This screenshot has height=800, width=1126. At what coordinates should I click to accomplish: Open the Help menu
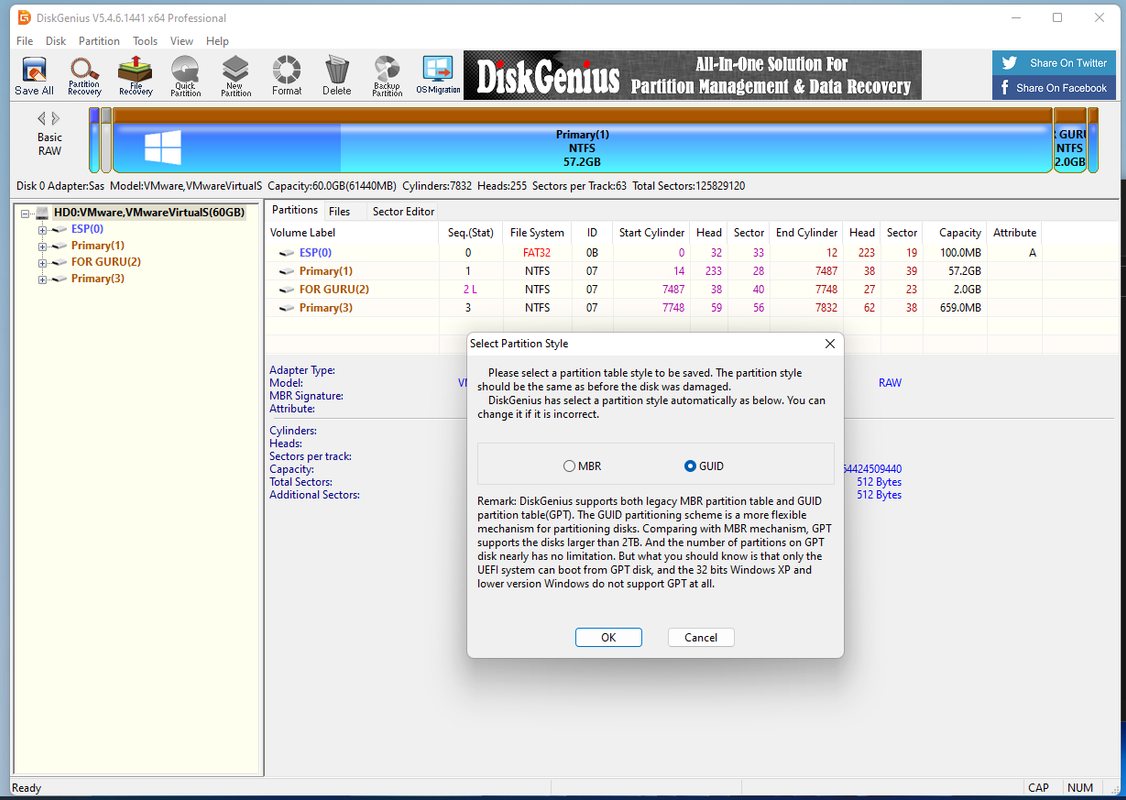click(218, 41)
